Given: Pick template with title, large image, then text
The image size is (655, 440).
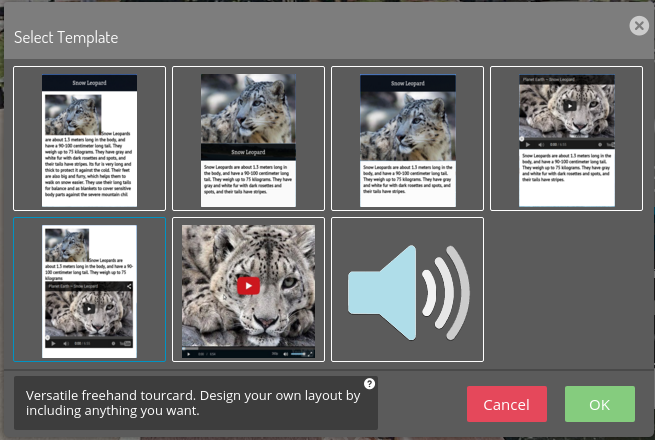Looking at the screenshot, I should (407, 138).
